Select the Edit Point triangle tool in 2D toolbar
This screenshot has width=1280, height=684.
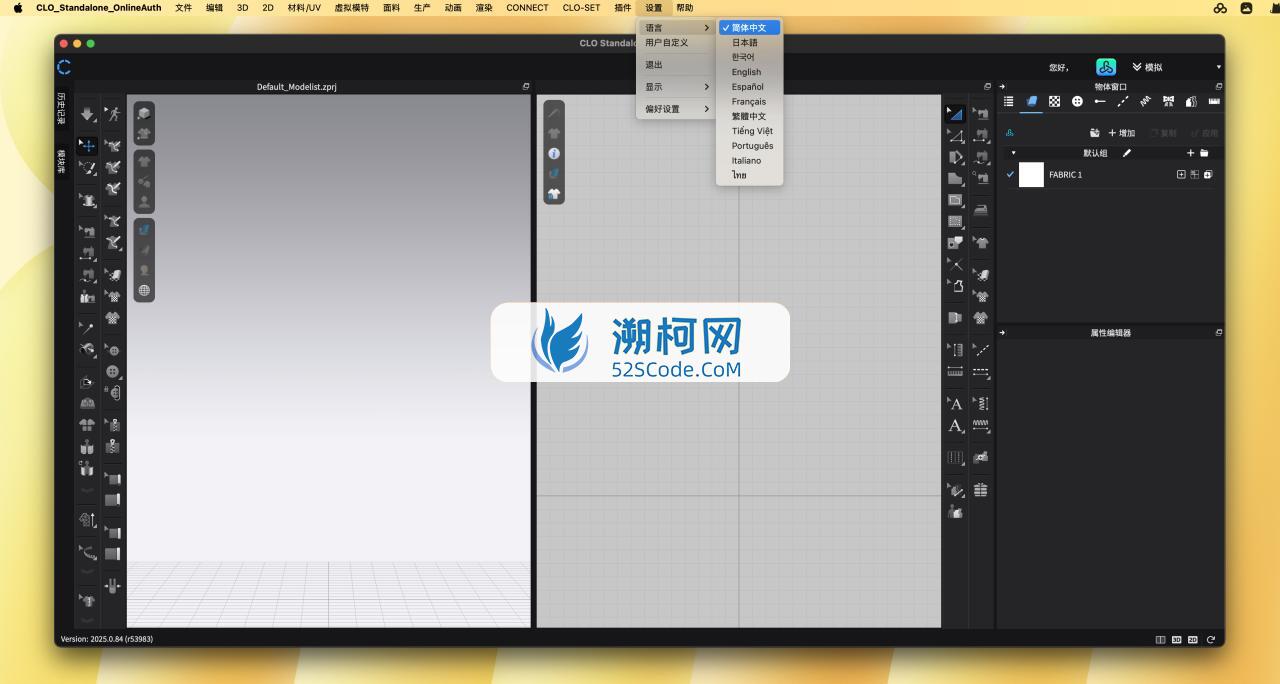[x=956, y=136]
